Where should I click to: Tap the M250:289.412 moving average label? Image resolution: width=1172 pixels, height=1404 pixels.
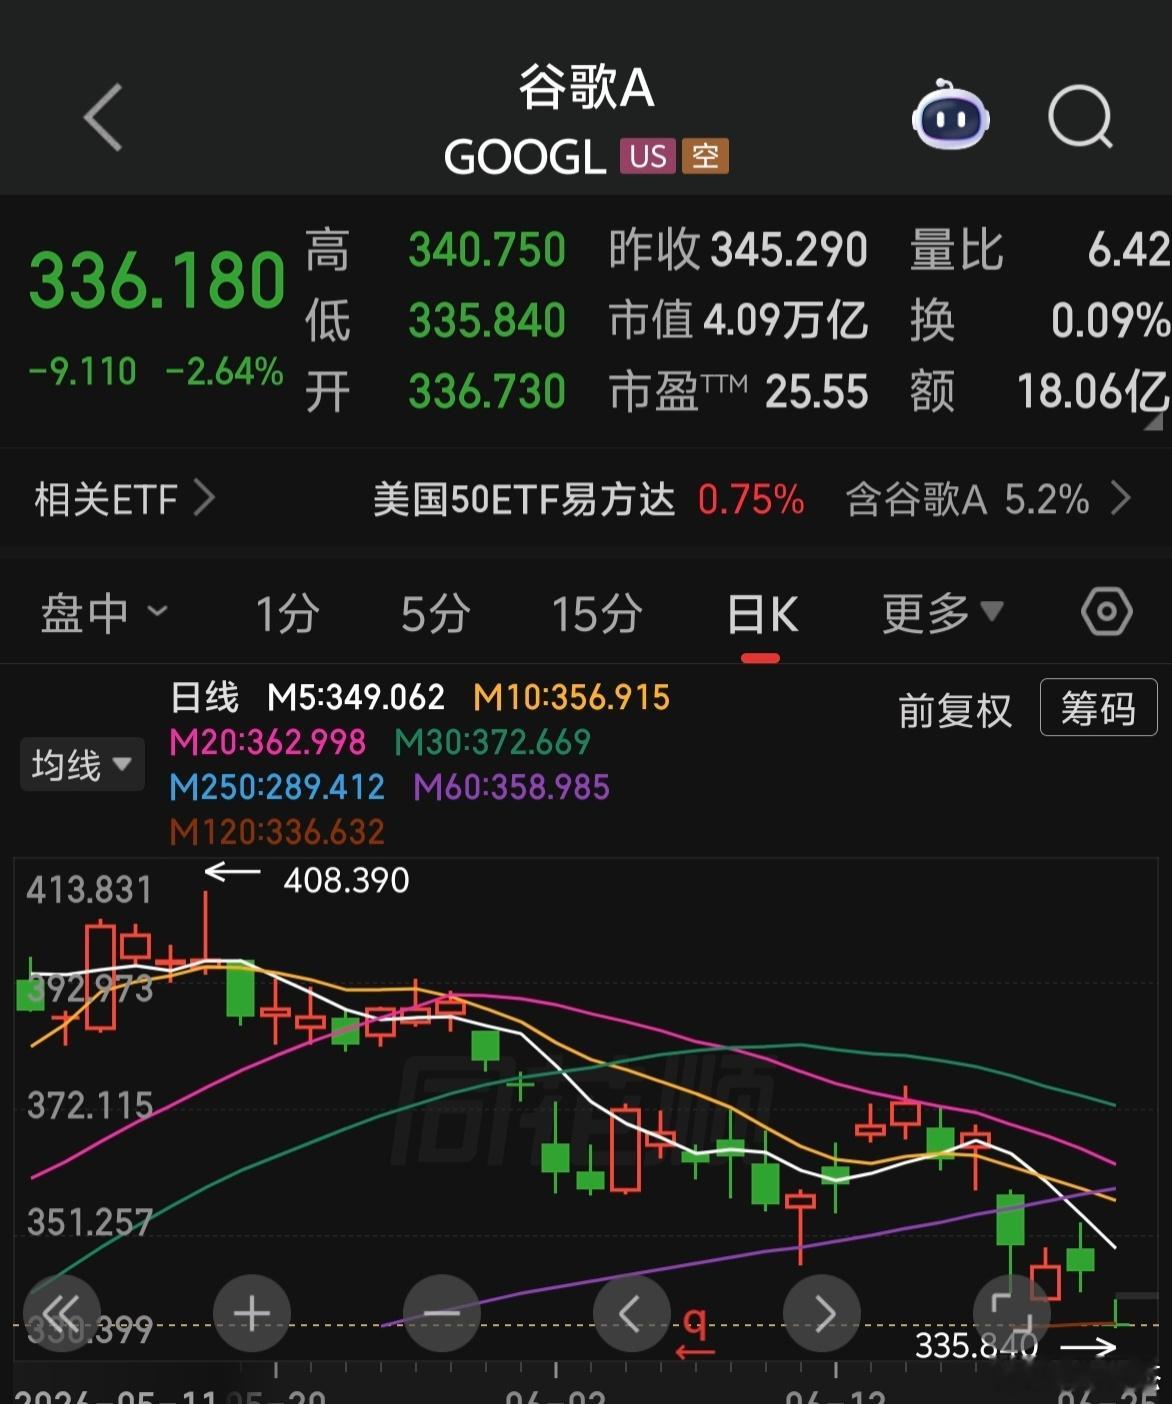pyautogui.click(x=277, y=787)
